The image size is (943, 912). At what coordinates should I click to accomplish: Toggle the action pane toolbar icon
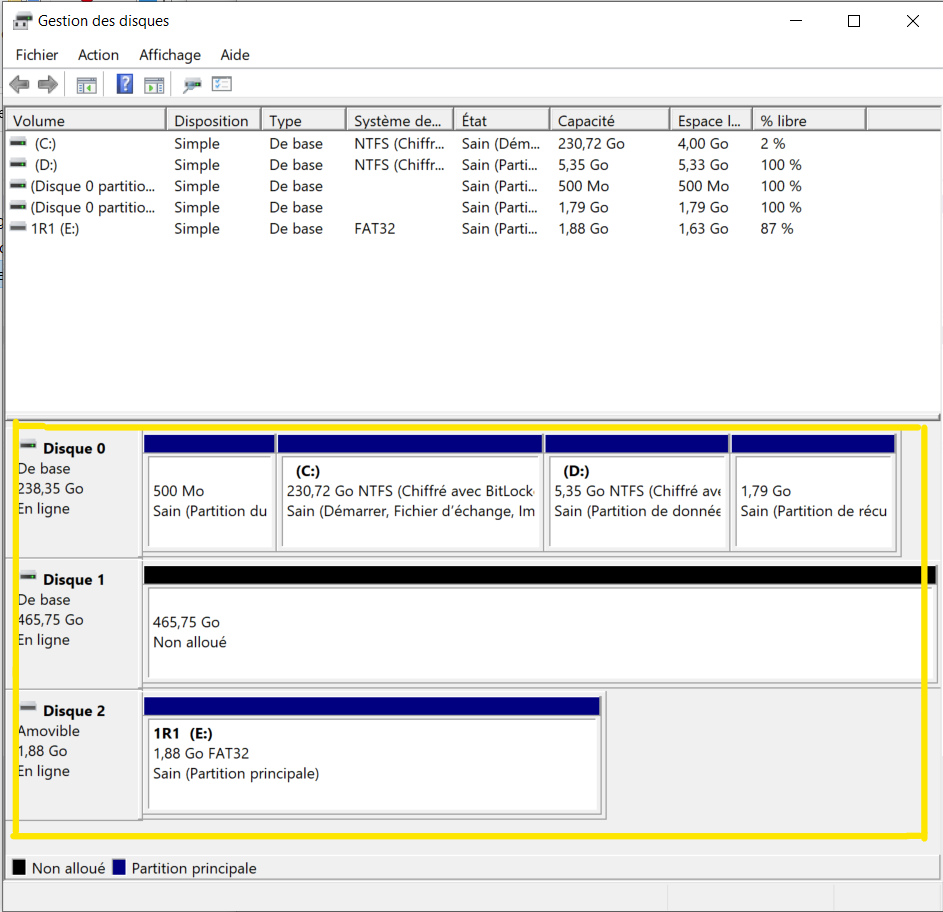coord(153,85)
